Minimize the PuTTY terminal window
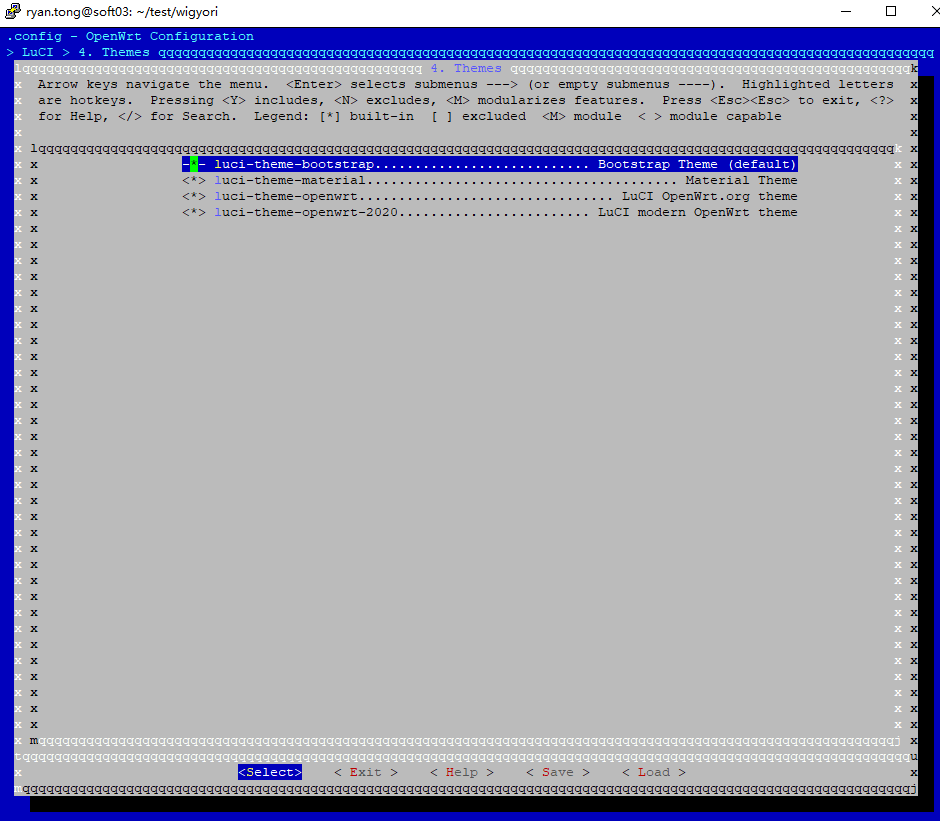The image size is (940, 821). pos(844,12)
